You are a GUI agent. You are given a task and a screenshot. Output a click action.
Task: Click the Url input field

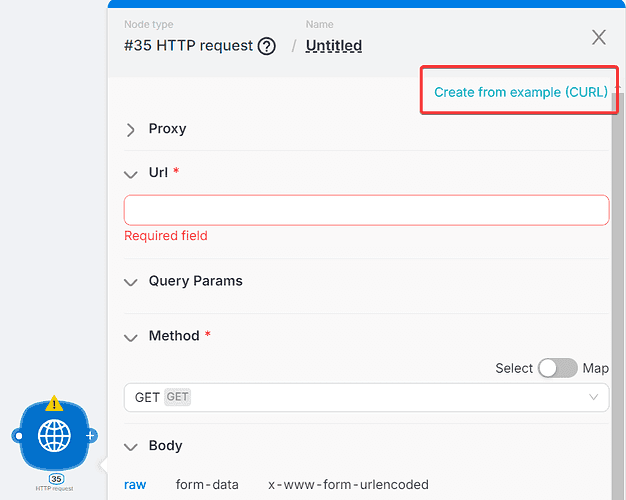[x=366, y=210]
